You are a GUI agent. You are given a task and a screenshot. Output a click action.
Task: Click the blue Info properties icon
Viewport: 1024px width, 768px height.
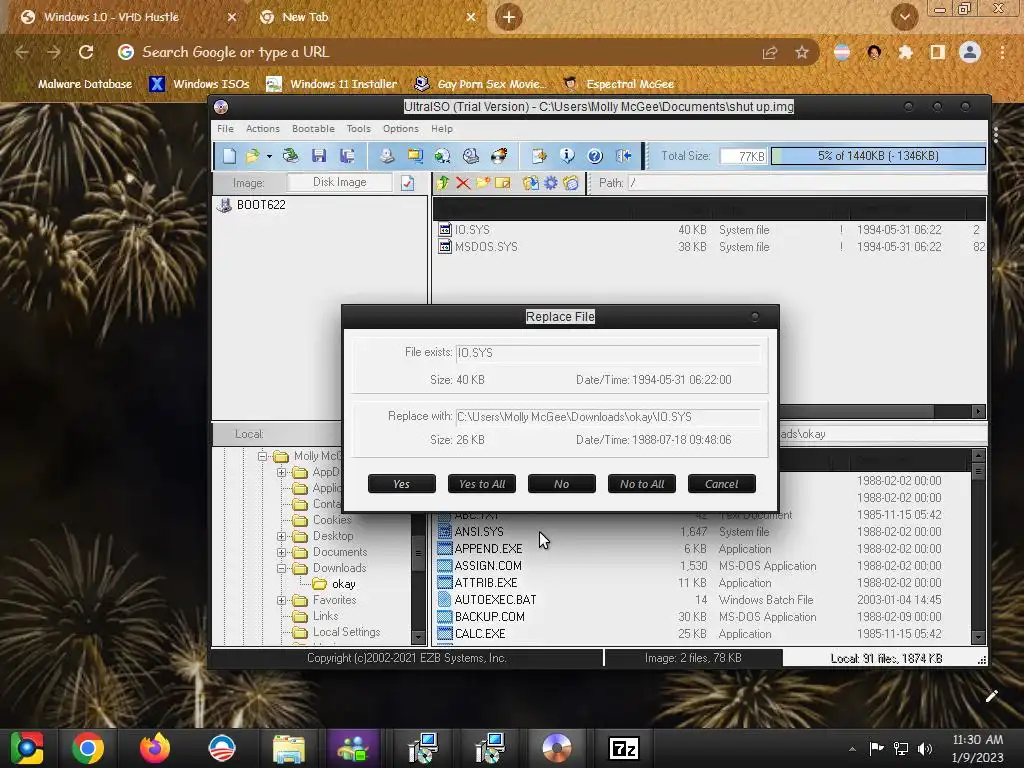[567, 155]
